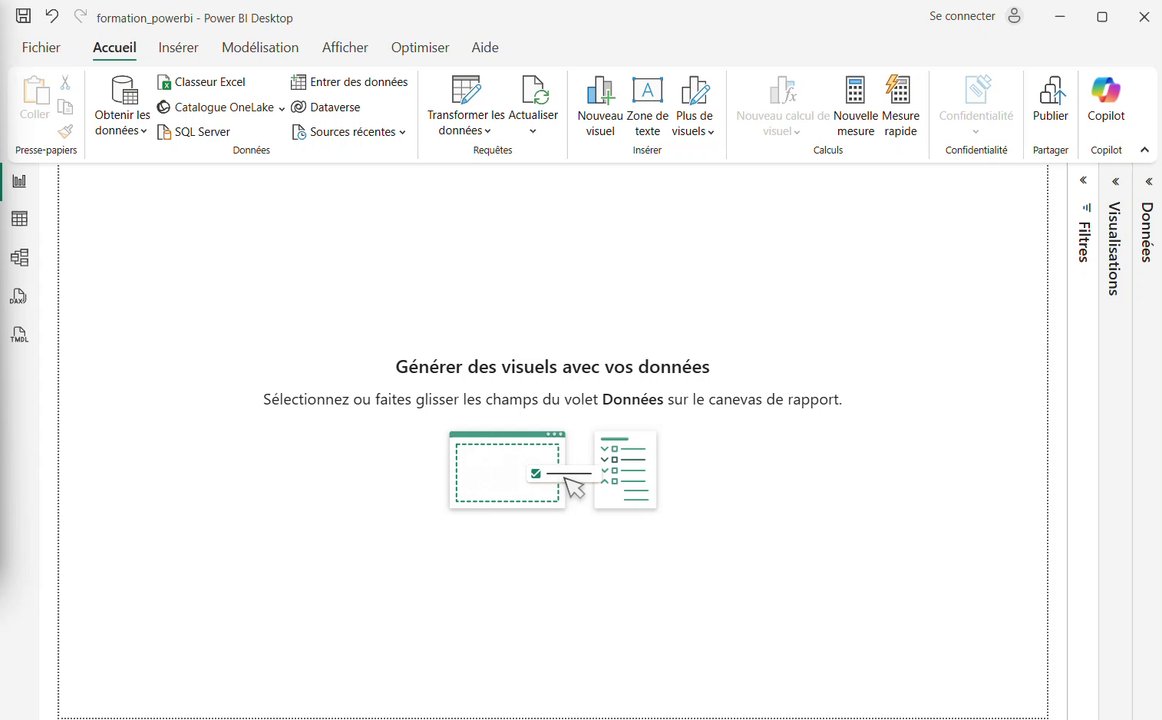This screenshot has height=720, width=1162.
Task: Click the Actualiser refresh icon
Action: coord(534,90)
